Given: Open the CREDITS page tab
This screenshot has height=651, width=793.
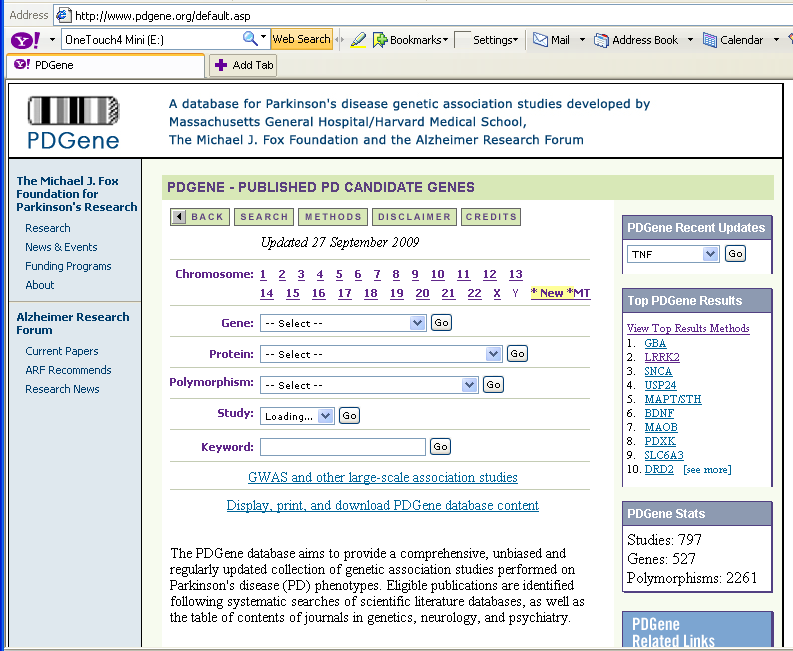Looking at the screenshot, I should 491,217.
